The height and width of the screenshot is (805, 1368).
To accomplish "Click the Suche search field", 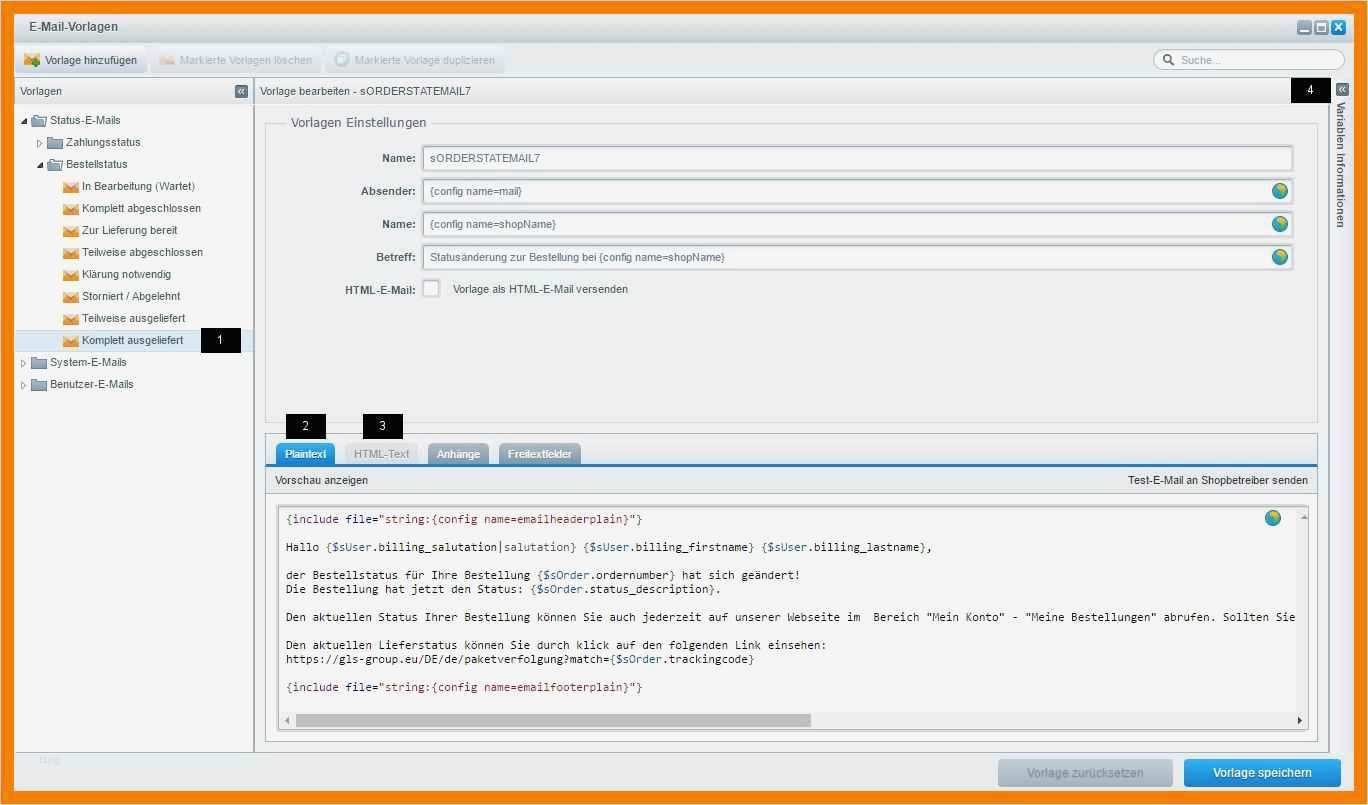I will [x=1248, y=60].
